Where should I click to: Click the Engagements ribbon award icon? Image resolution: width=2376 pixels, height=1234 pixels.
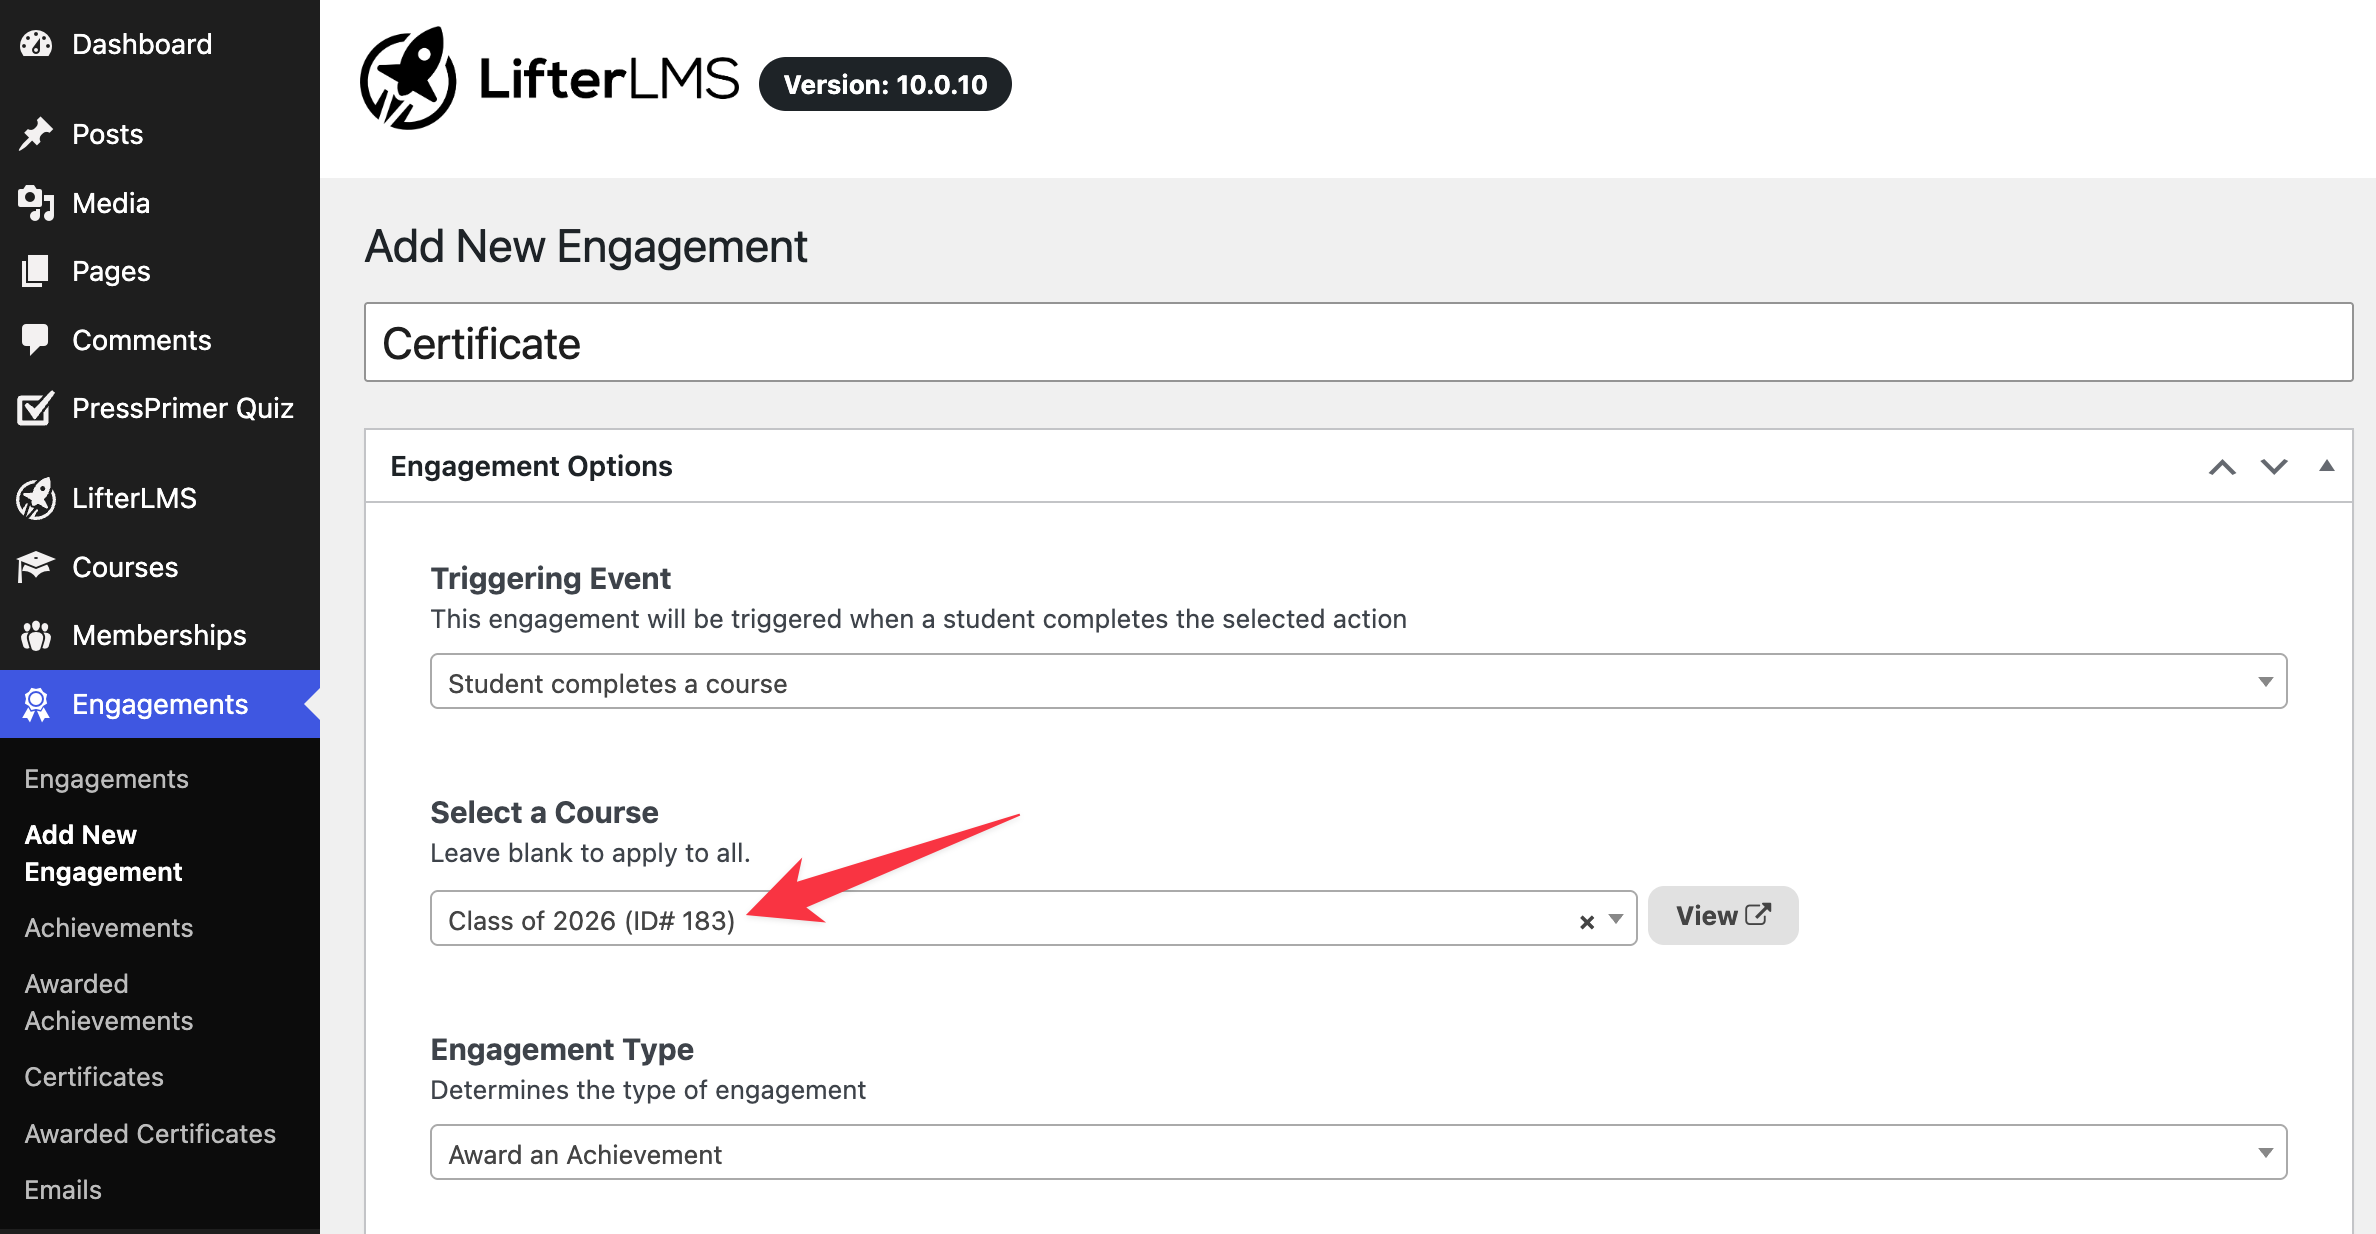(36, 704)
